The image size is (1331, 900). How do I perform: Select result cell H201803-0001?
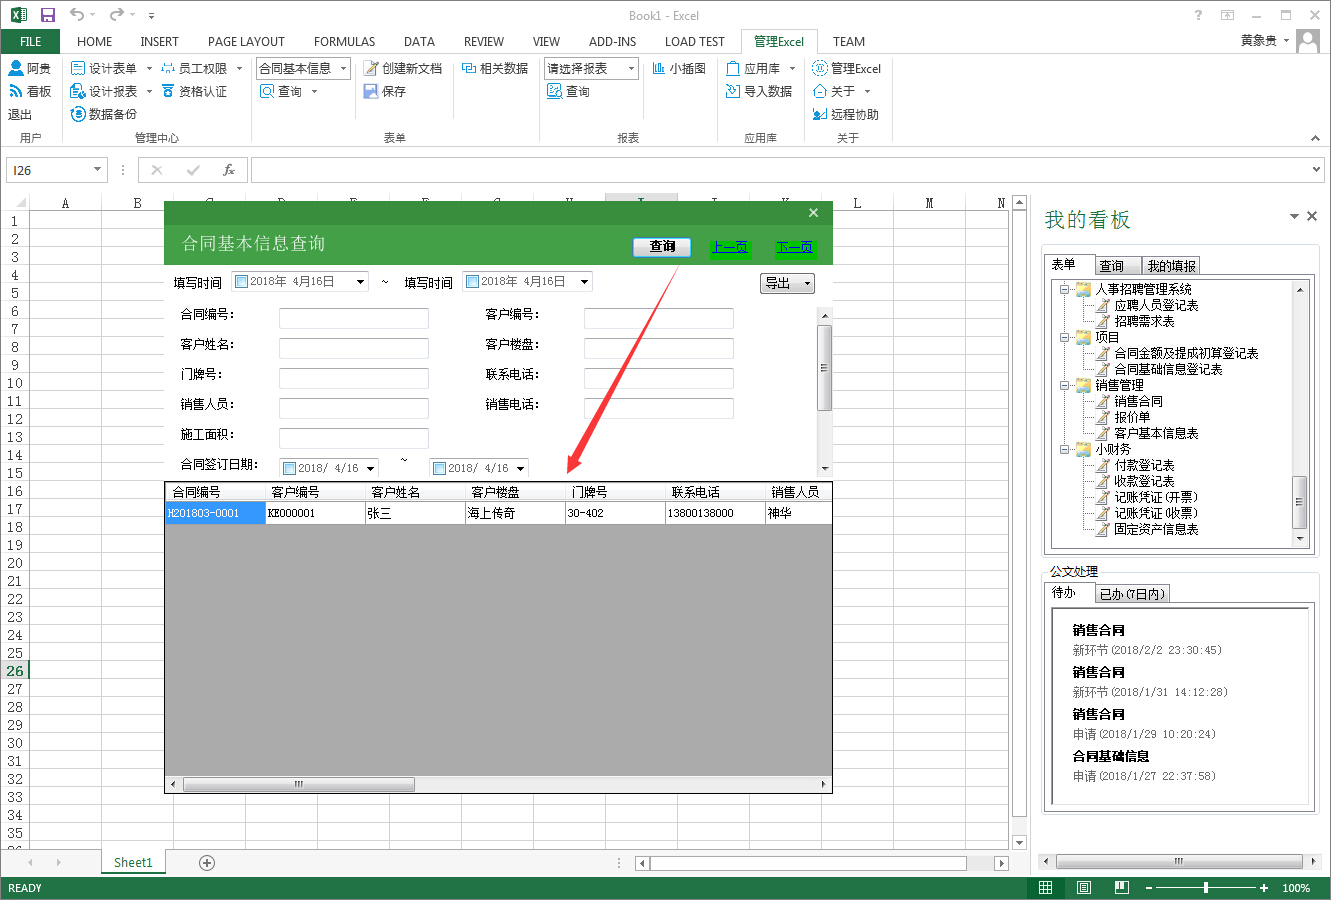pos(215,513)
